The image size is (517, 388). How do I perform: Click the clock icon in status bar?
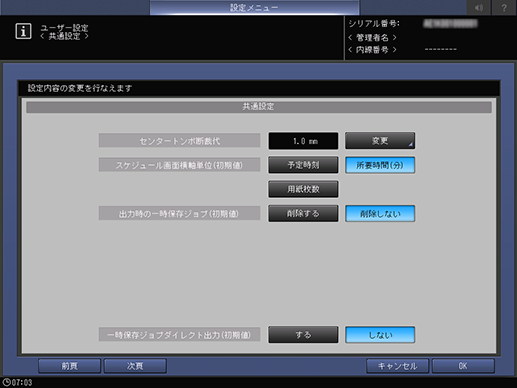pyautogui.click(x=6, y=382)
